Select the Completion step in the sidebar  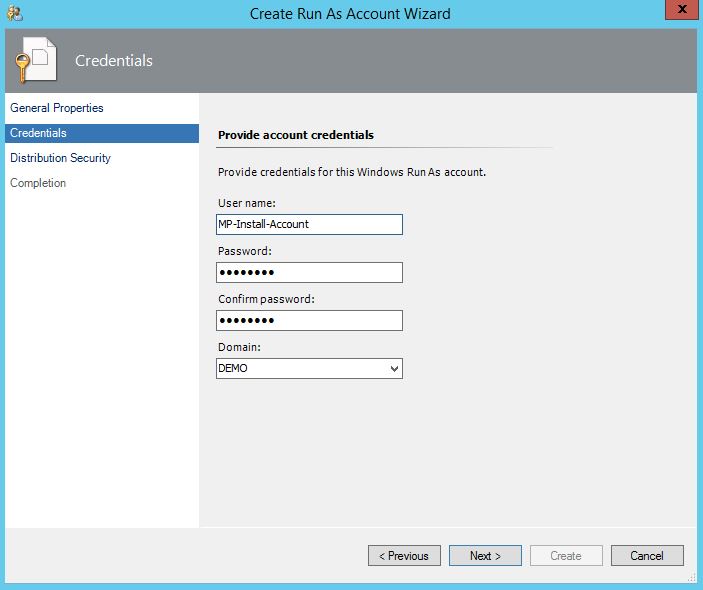(x=38, y=183)
